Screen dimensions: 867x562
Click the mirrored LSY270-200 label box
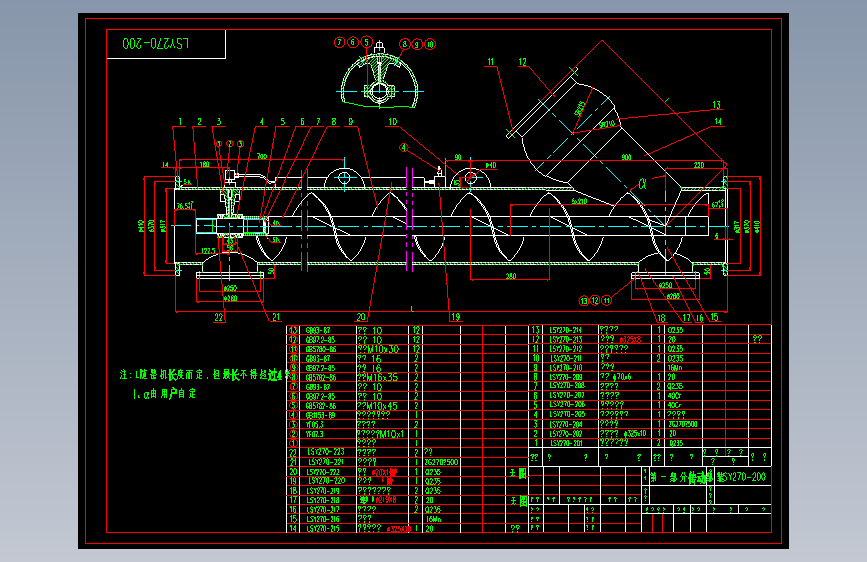pos(166,44)
